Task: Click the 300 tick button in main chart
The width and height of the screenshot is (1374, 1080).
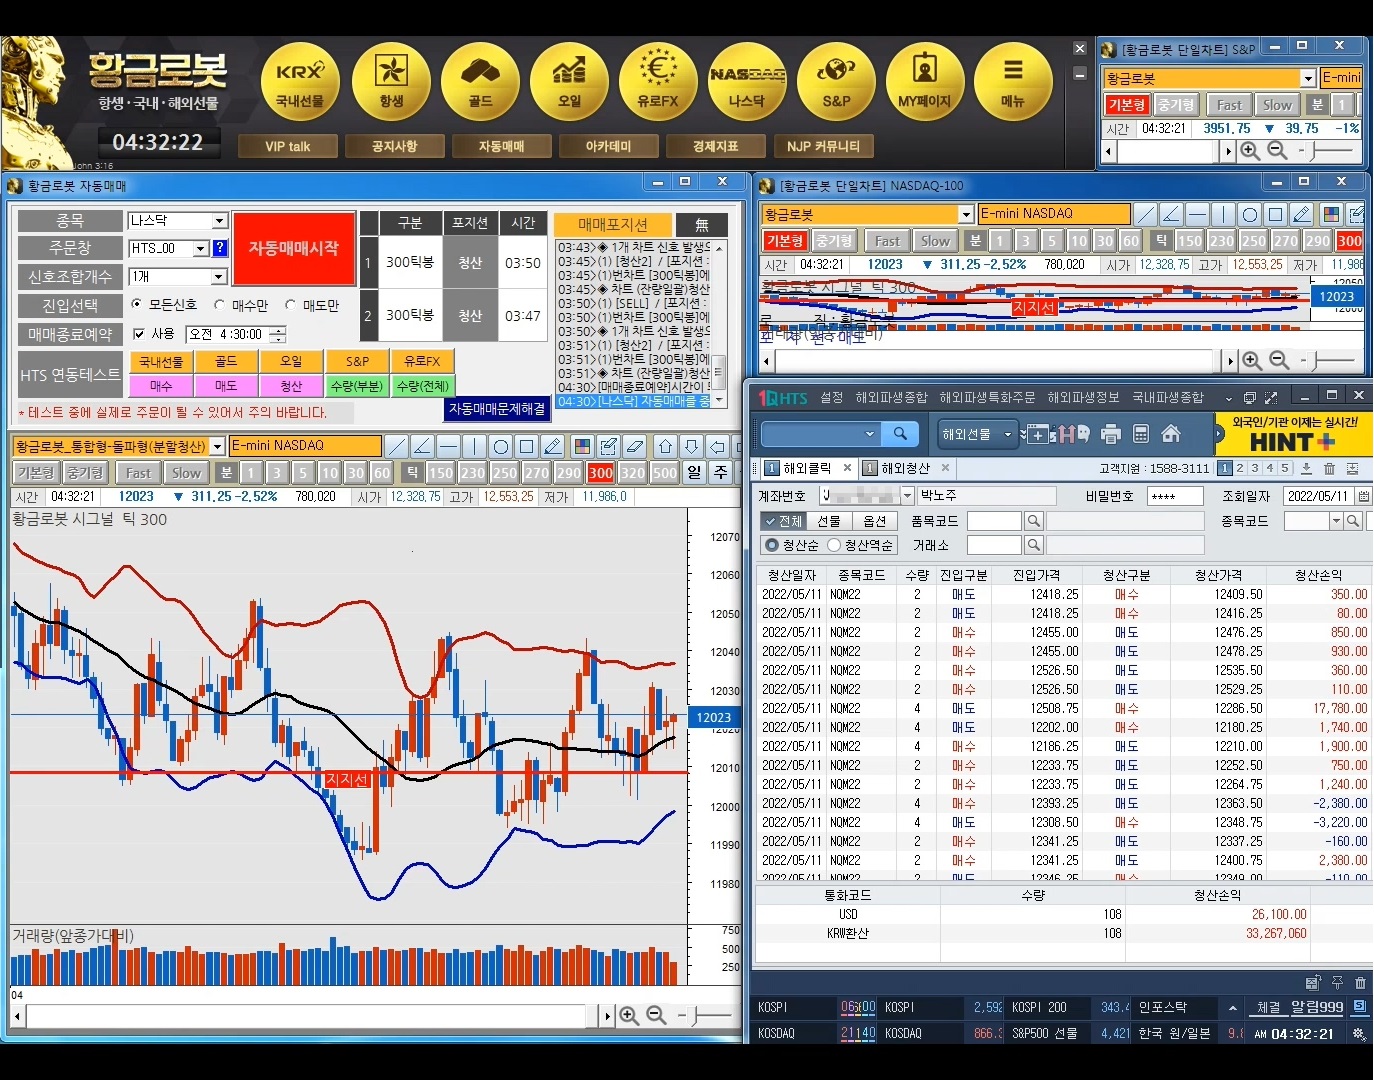Action: (600, 473)
